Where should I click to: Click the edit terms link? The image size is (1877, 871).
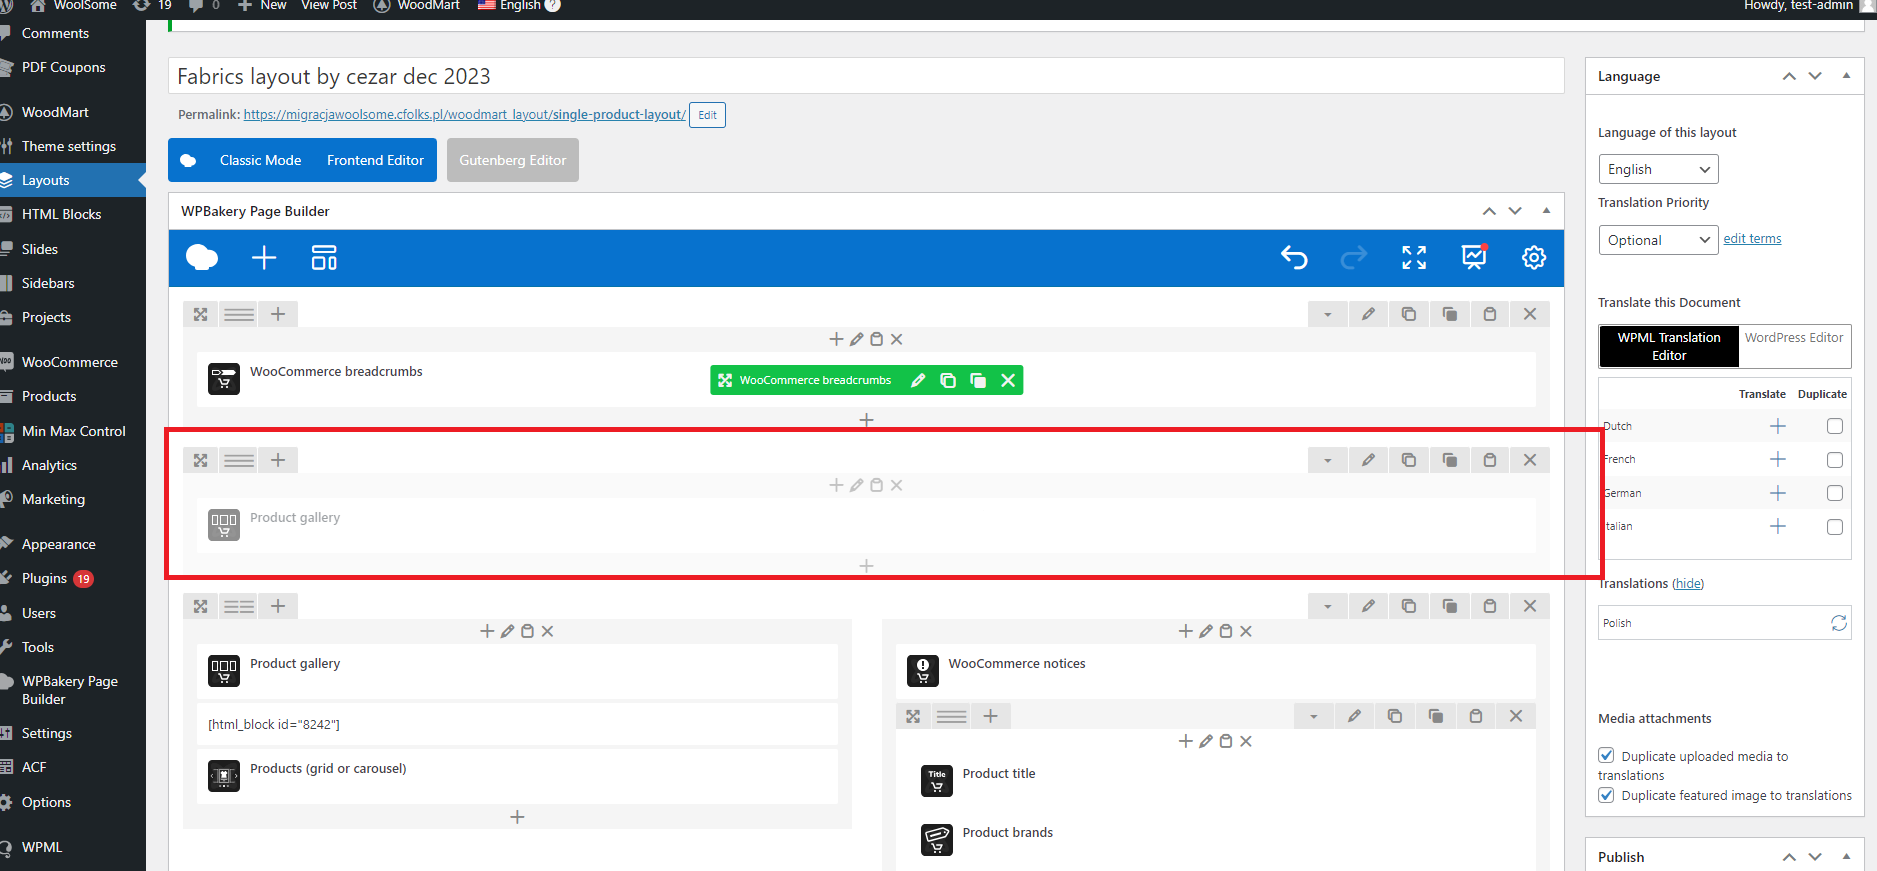coord(1752,239)
